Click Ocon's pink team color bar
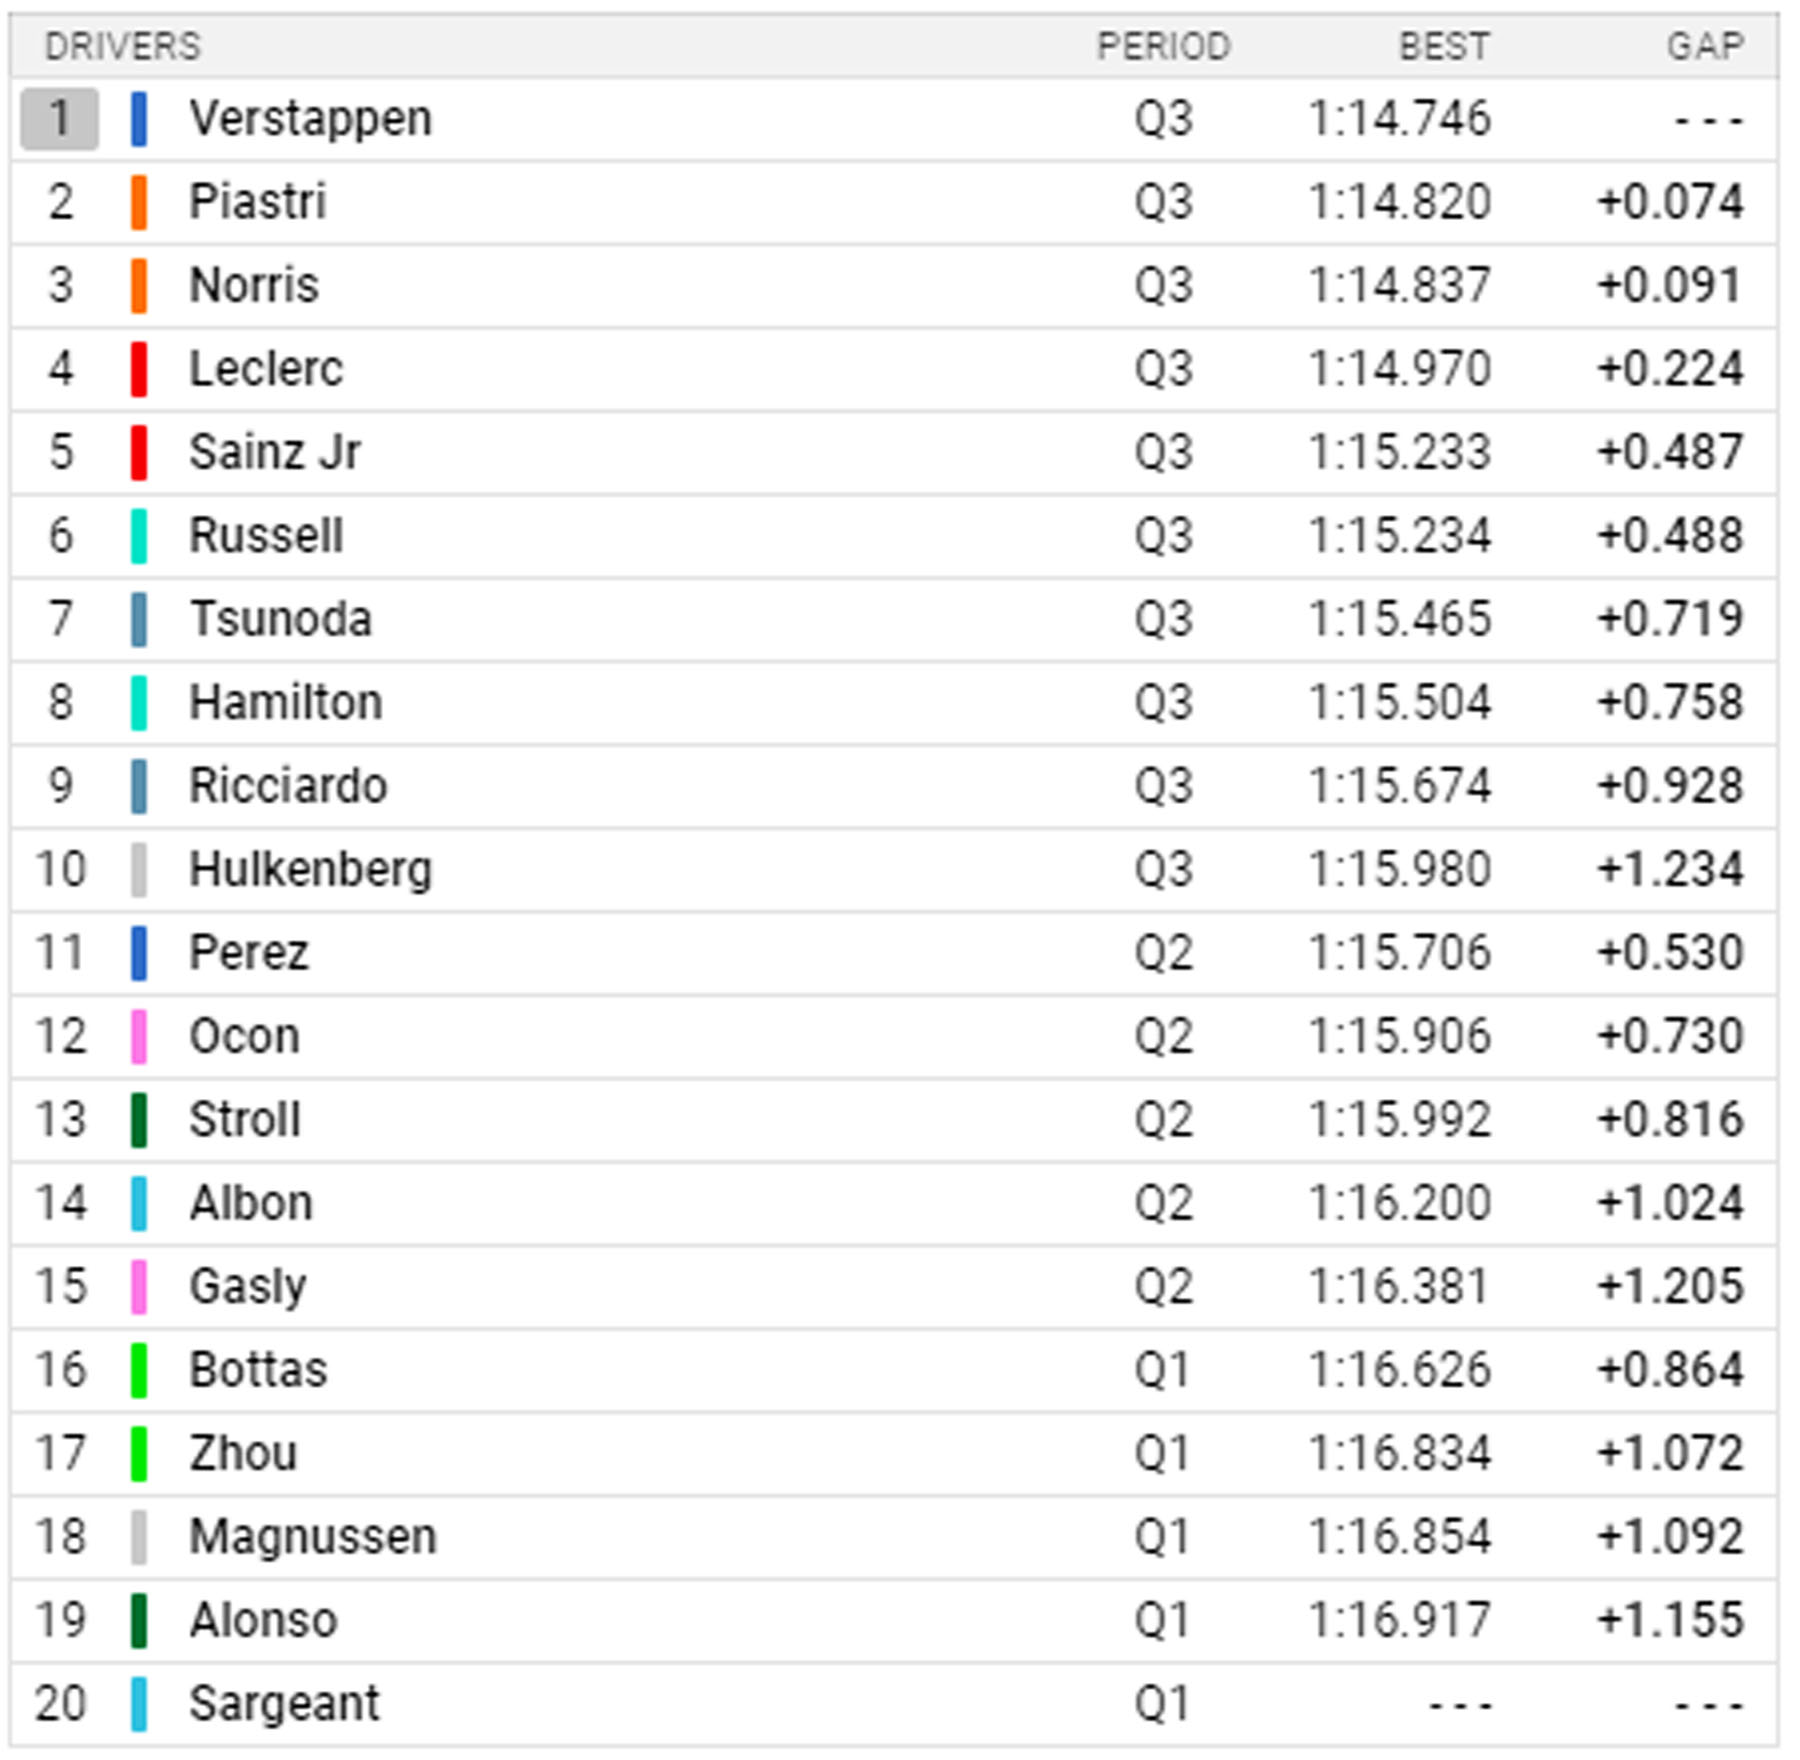Screen dimensions: 1800x1760 tap(139, 1036)
